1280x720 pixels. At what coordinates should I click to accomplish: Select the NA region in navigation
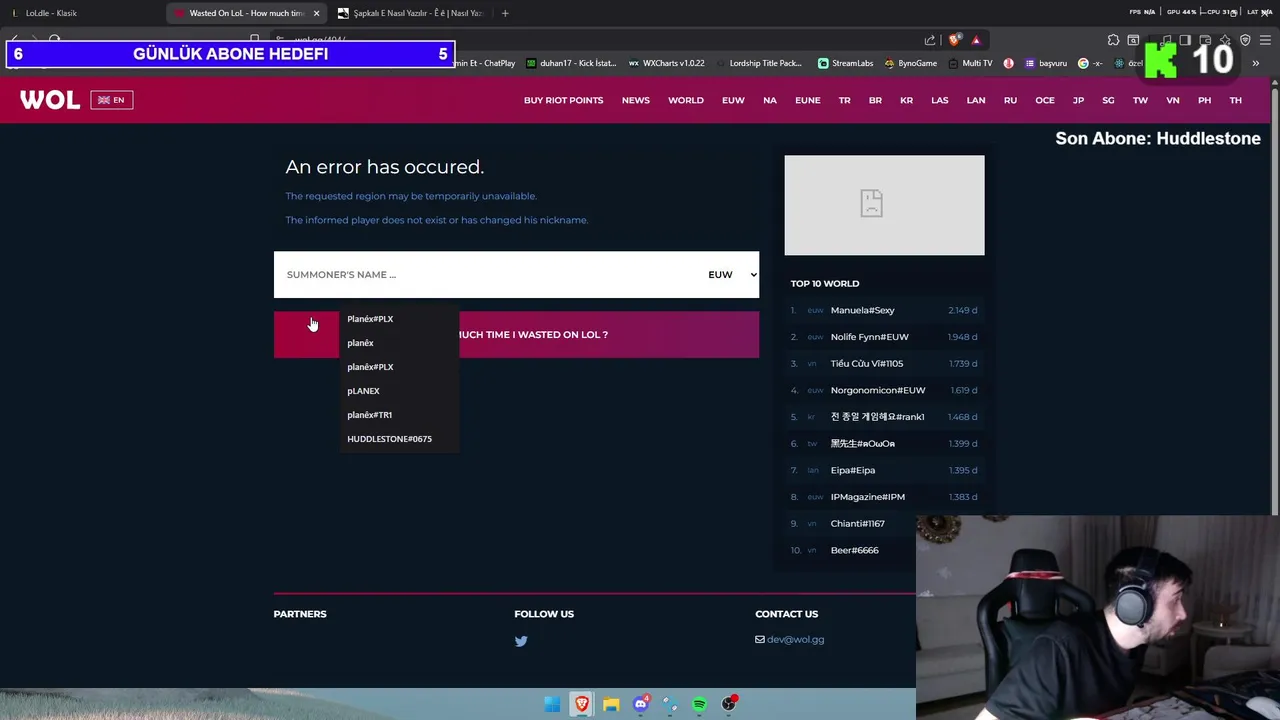click(769, 100)
